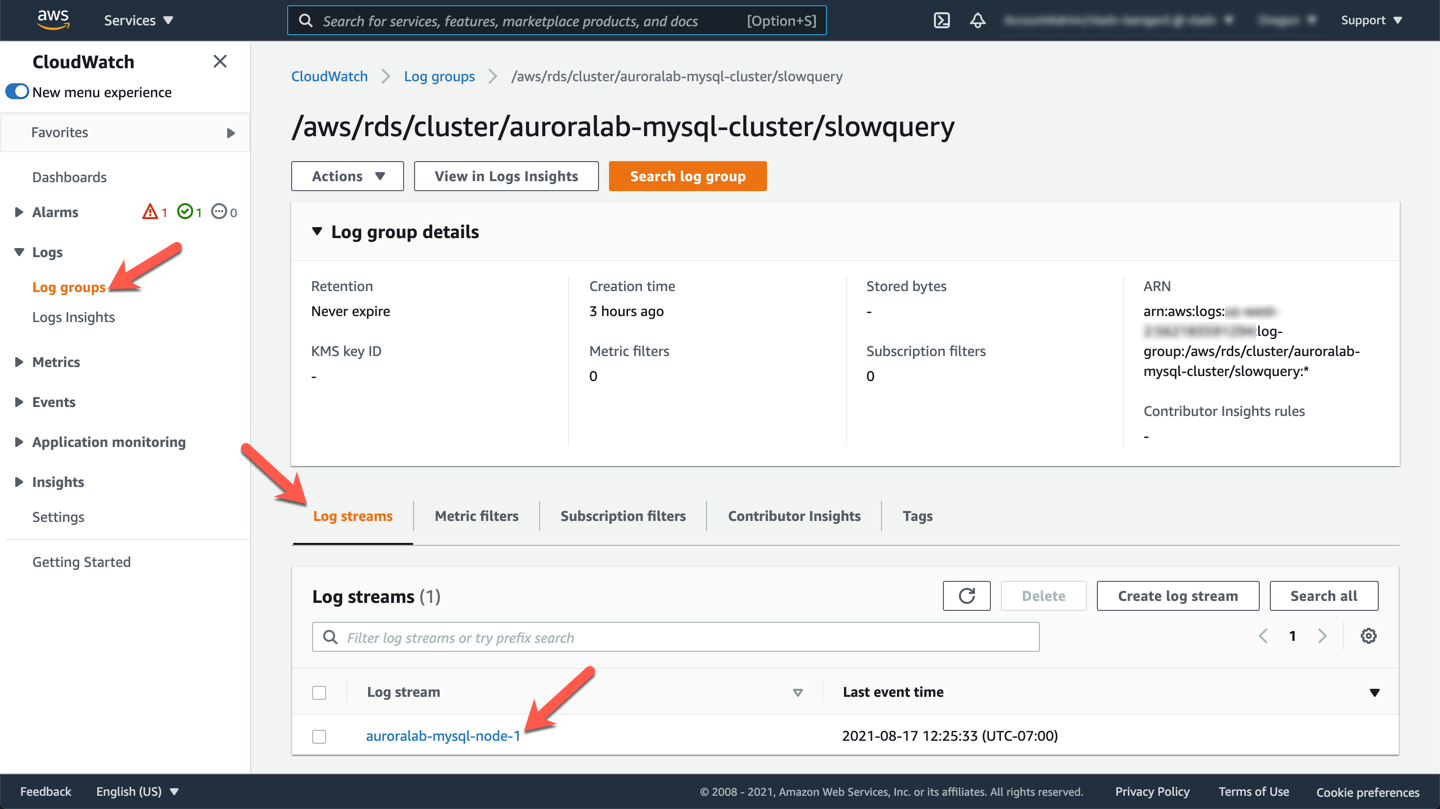Open AWS CloudShell terminal icon
Viewport: 1440px width, 809px height.
click(941, 20)
